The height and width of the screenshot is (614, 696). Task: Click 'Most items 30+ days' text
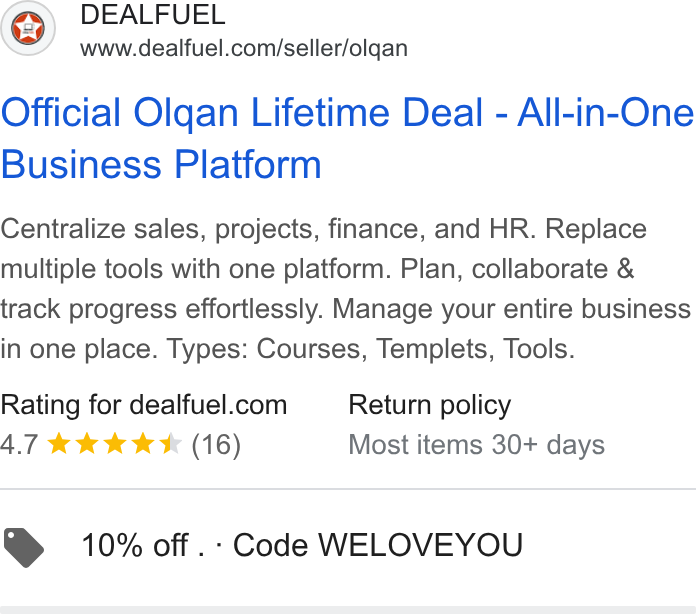tap(476, 445)
